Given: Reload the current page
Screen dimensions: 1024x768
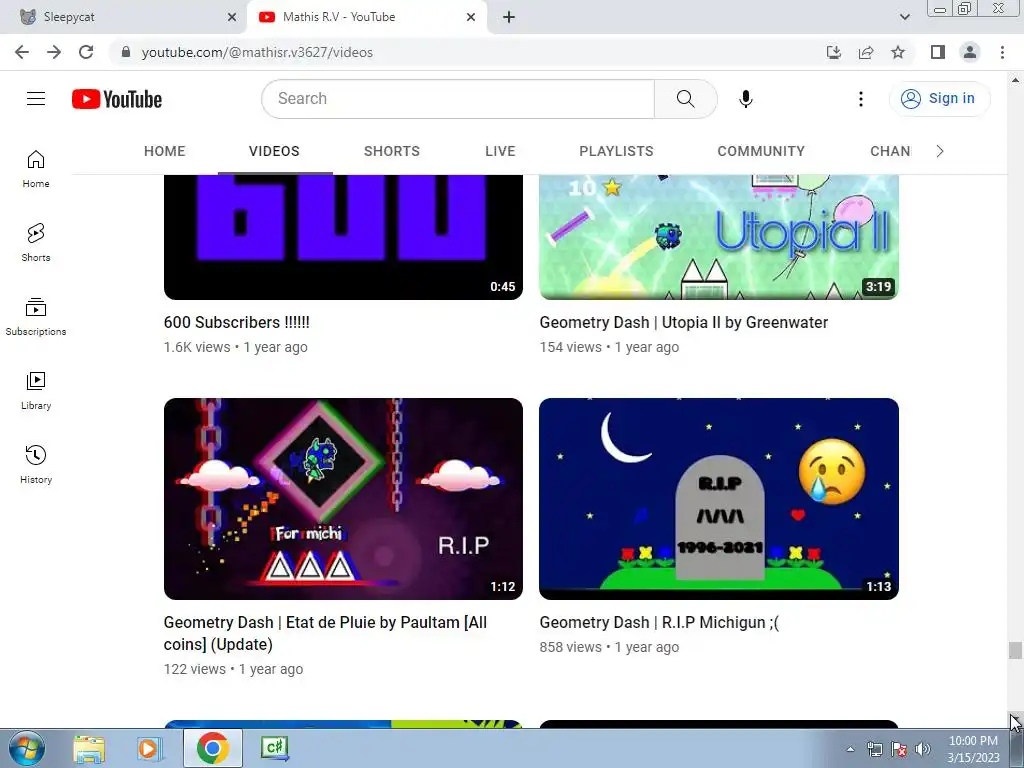Looking at the screenshot, I should pos(86,52).
